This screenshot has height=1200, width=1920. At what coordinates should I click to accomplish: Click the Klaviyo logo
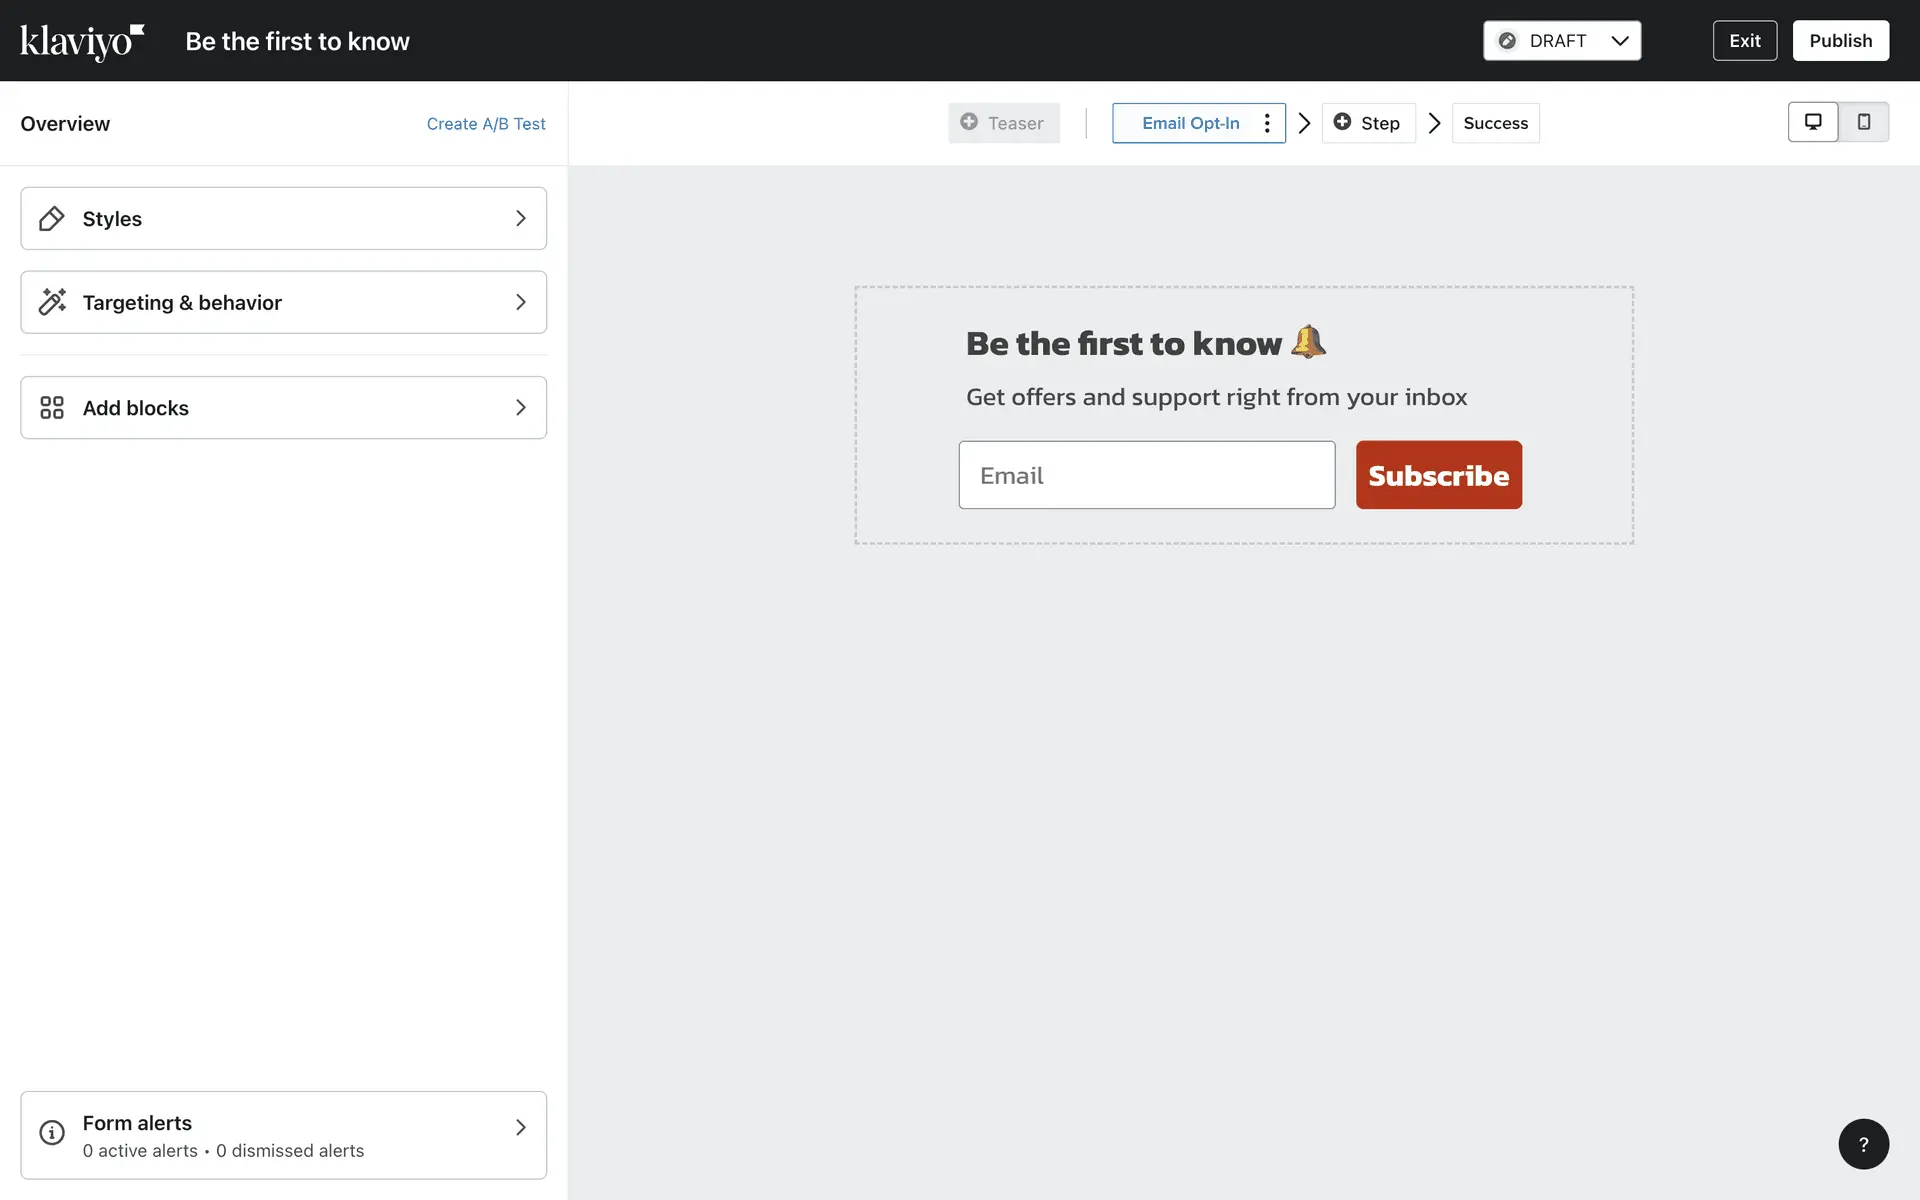(x=82, y=41)
